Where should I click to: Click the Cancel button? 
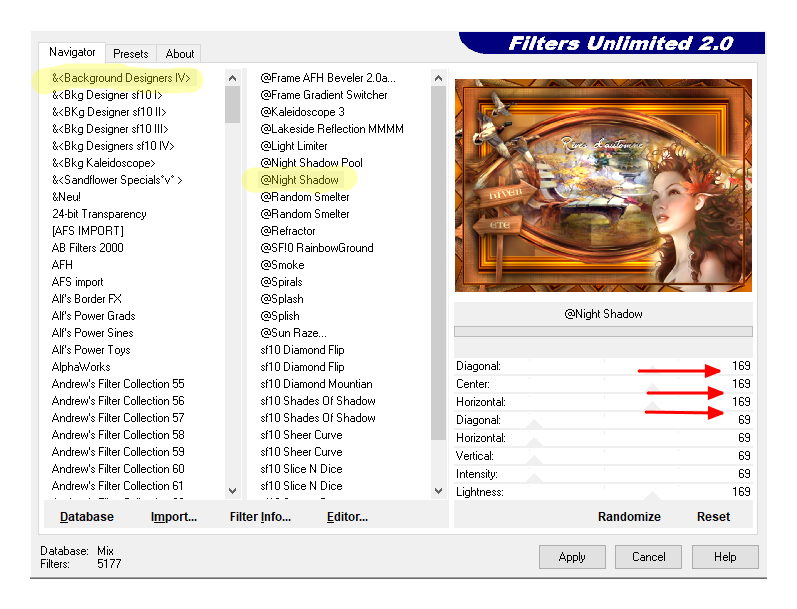pyautogui.click(x=648, y=557)
